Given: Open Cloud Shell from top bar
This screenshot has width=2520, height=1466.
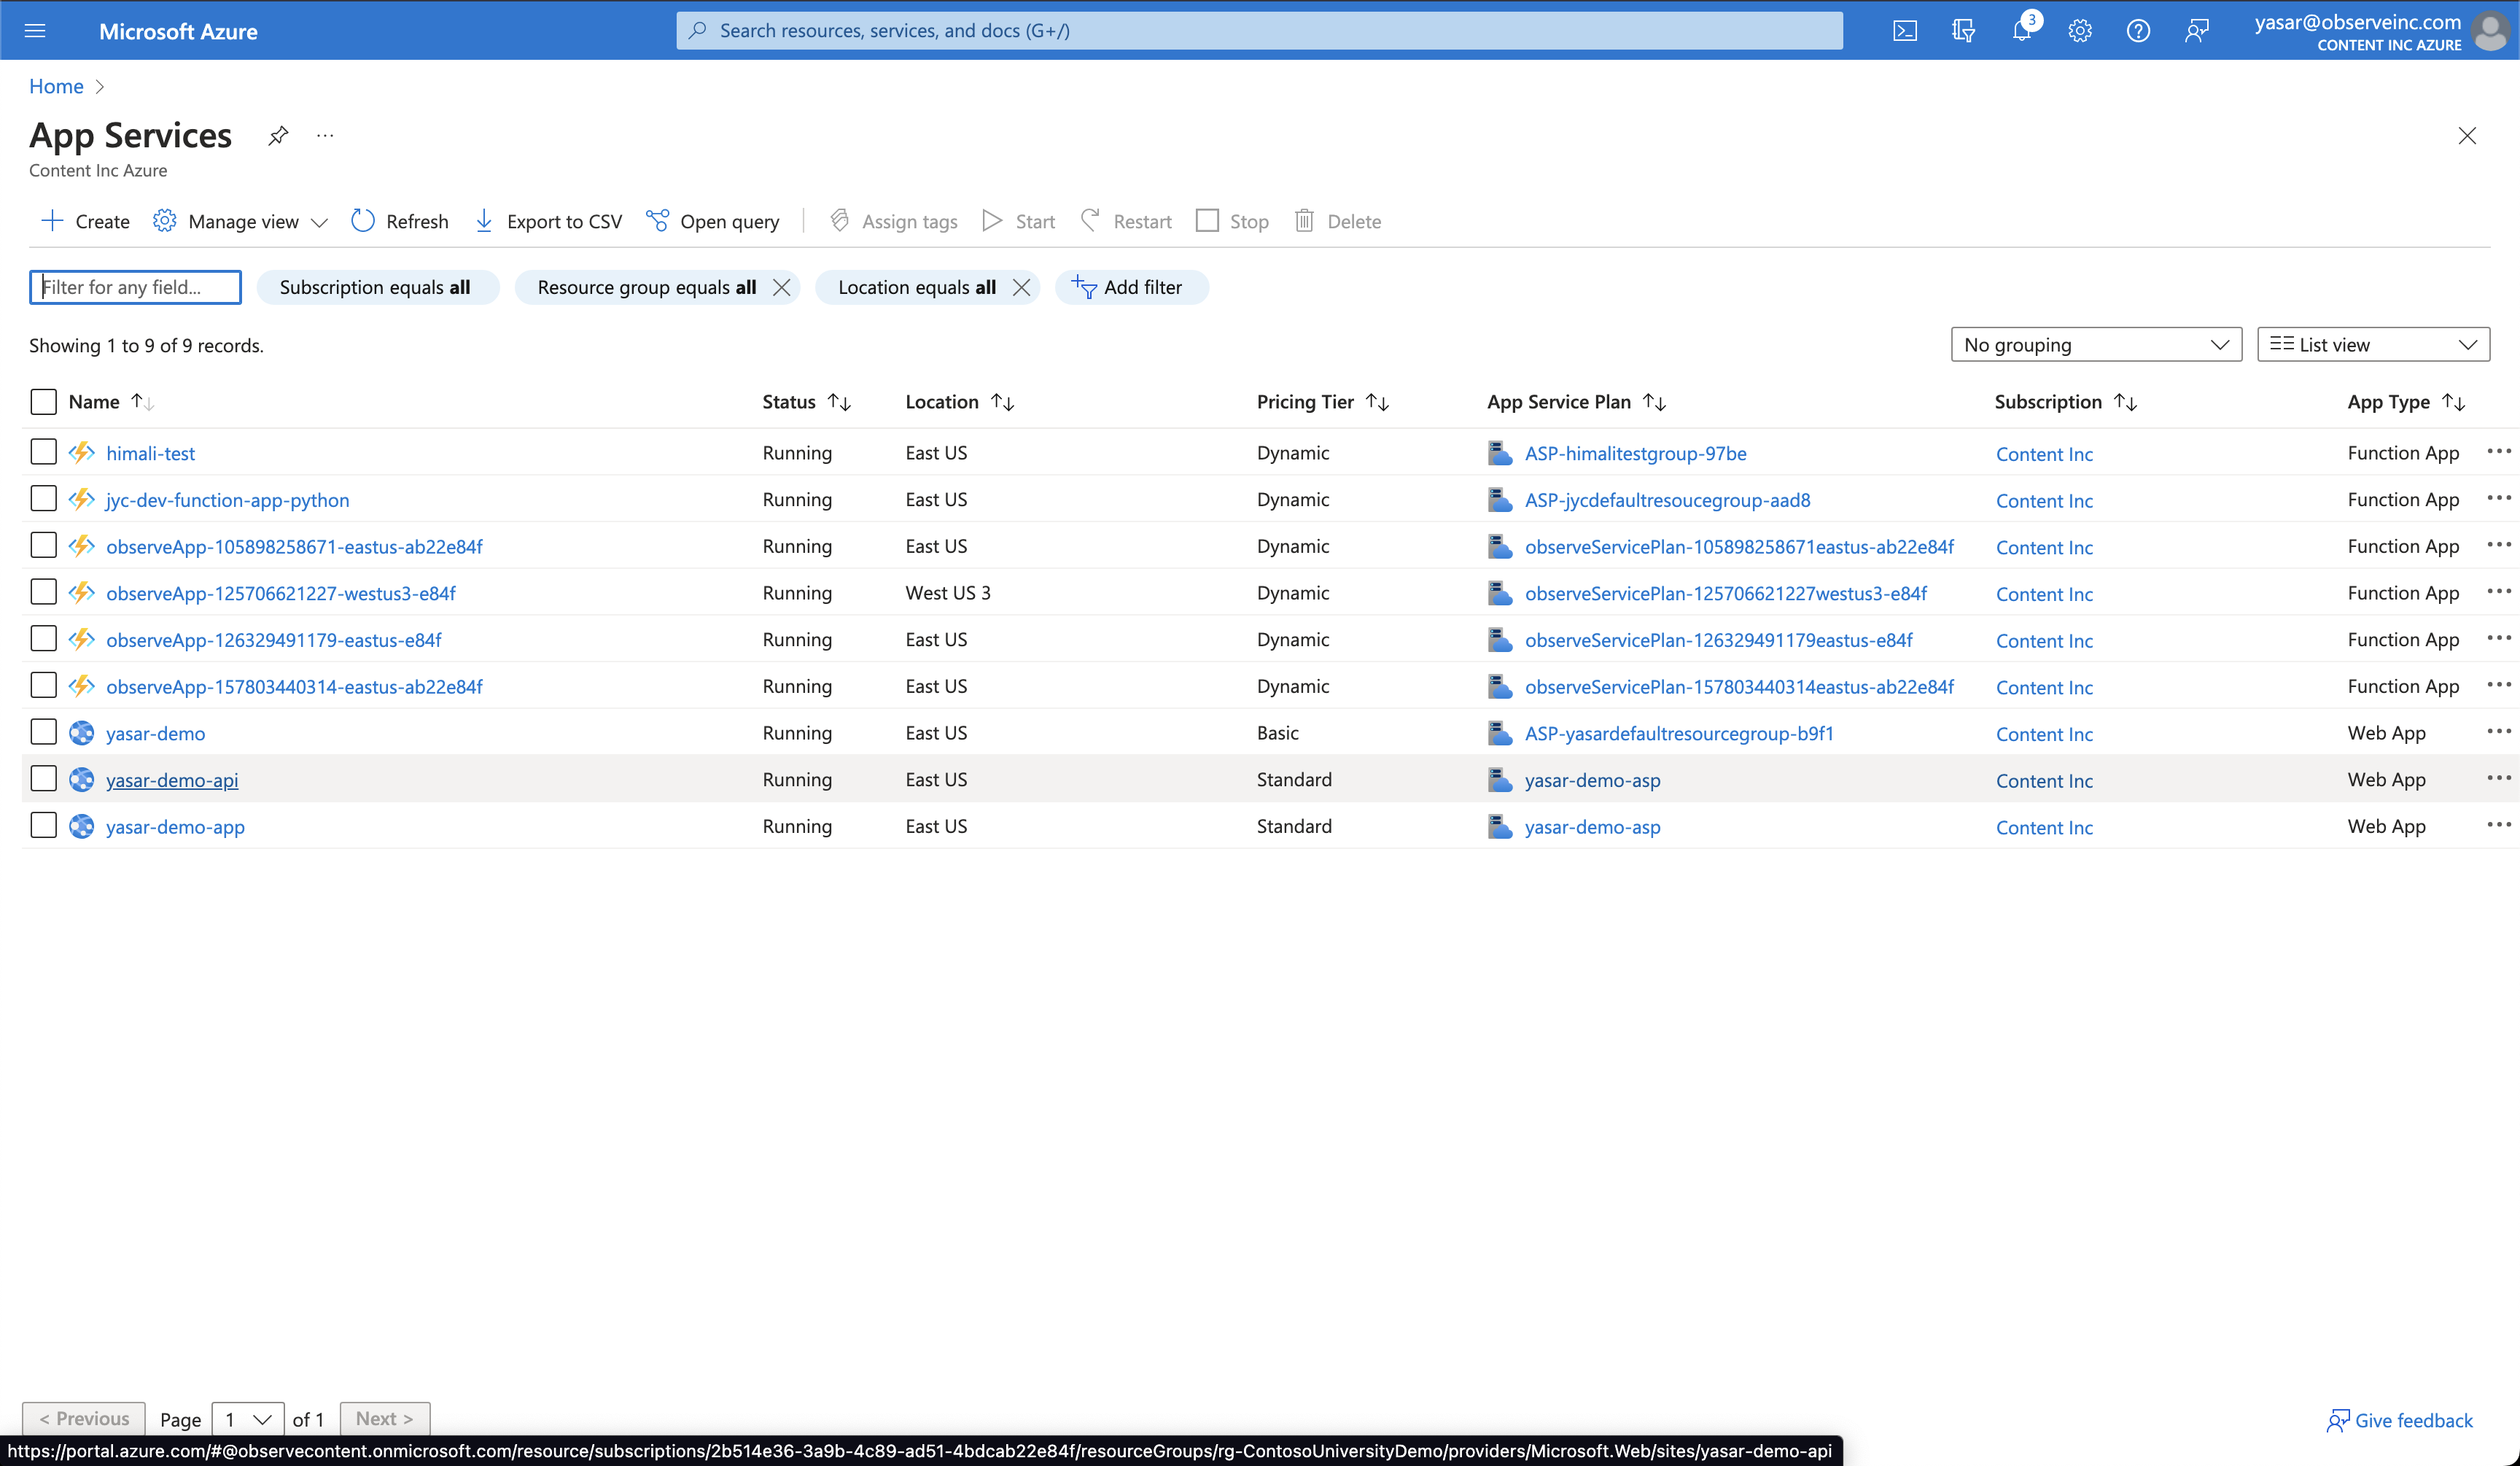Looking at the screenshot, I should [x=1905, y=31].
